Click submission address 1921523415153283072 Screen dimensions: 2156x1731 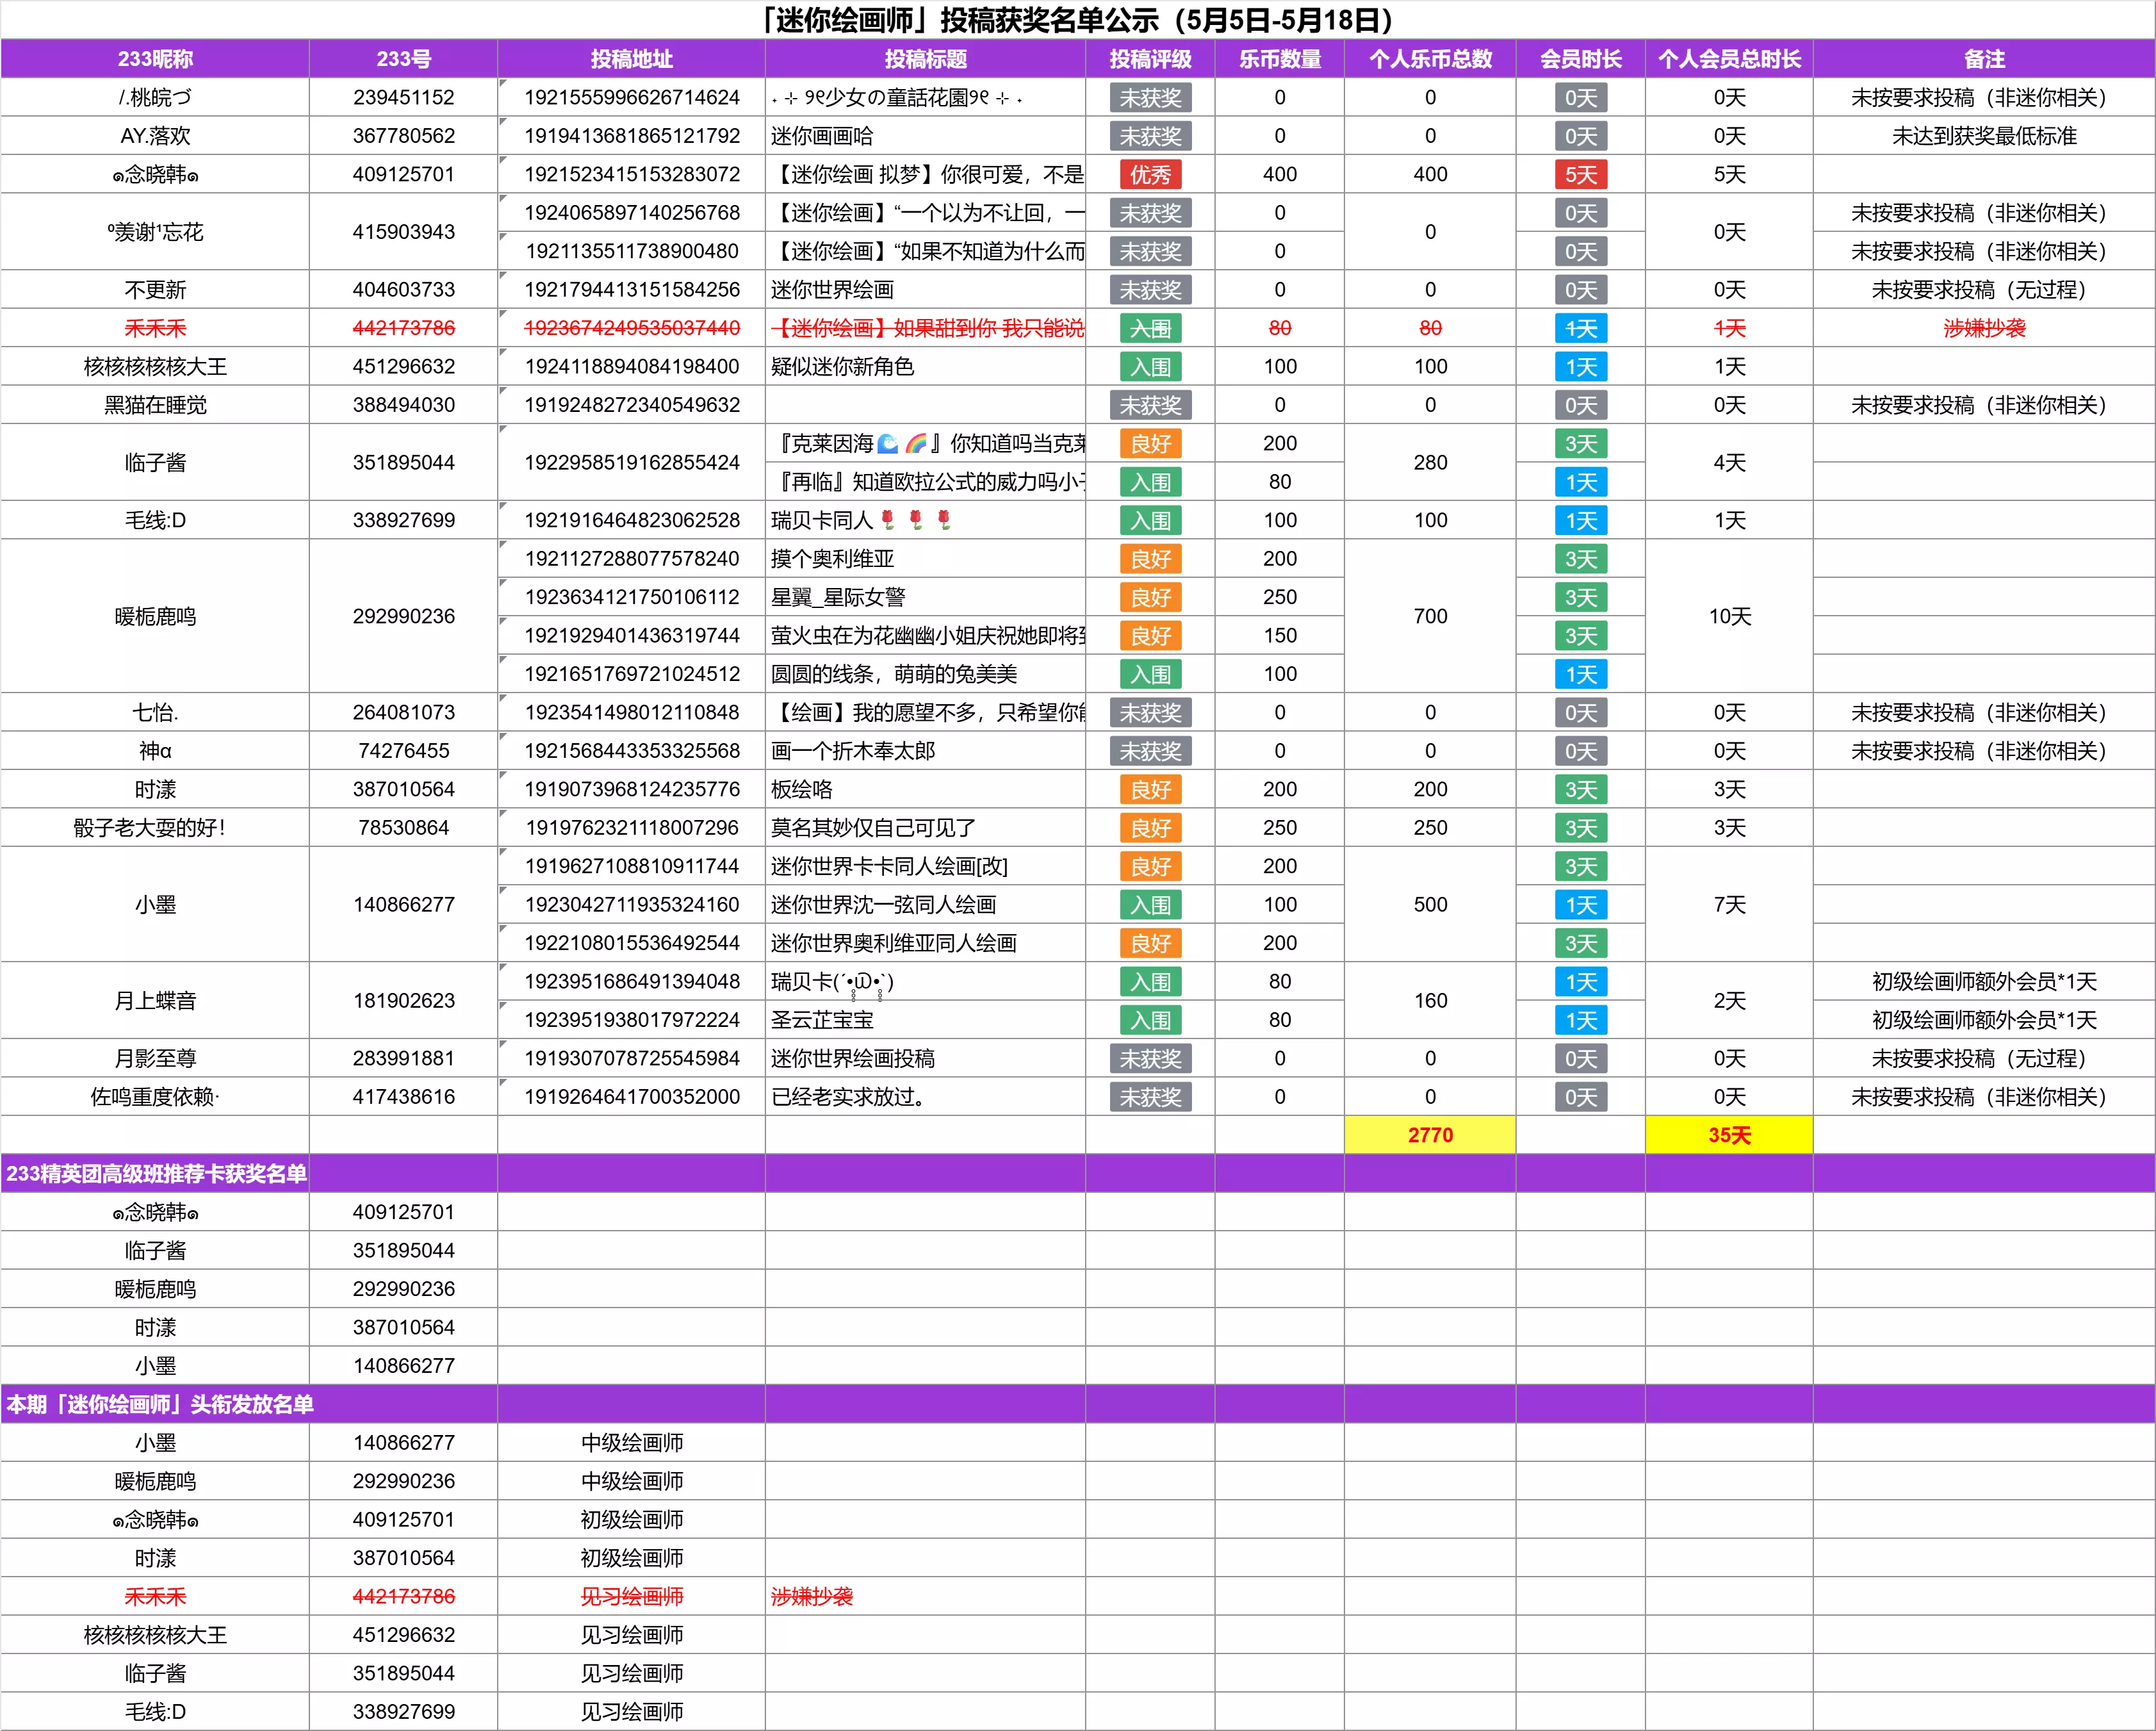[632, 175]
